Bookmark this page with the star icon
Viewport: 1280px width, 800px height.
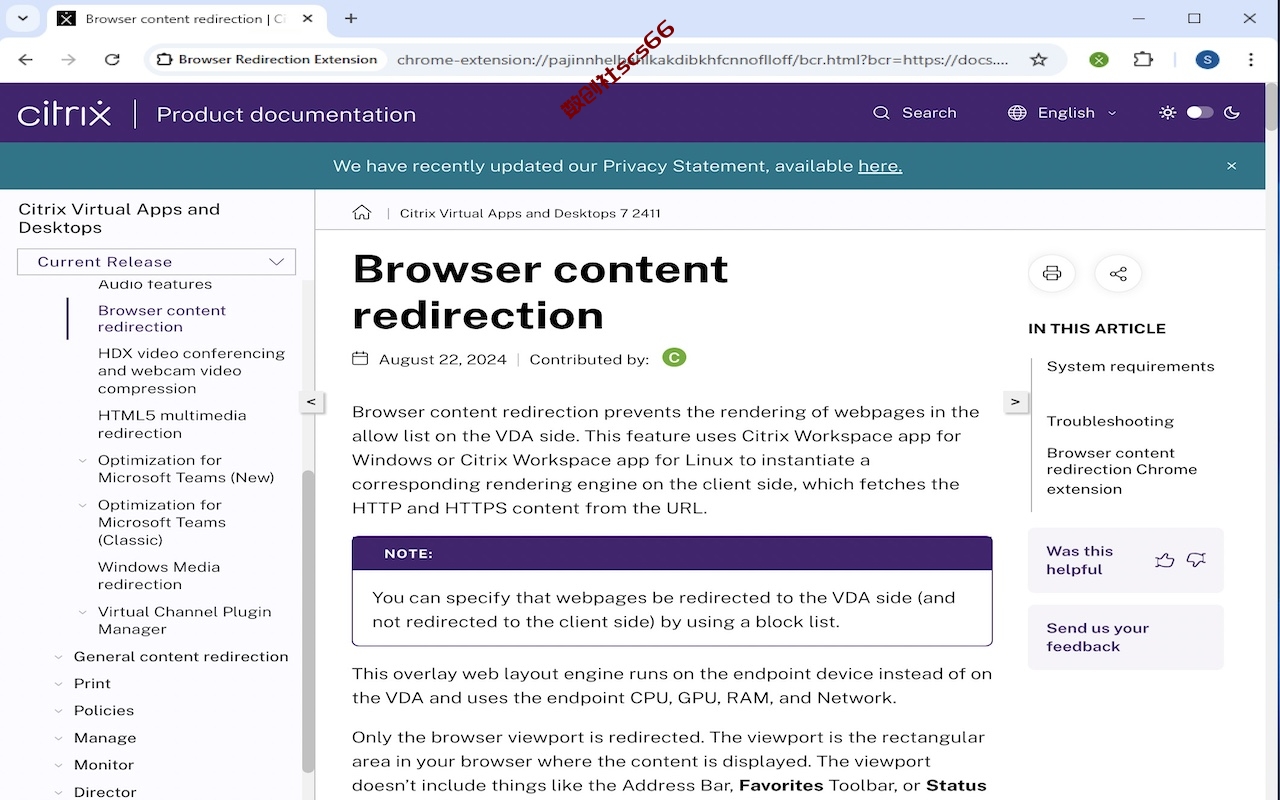click(x=1038, y=59)
